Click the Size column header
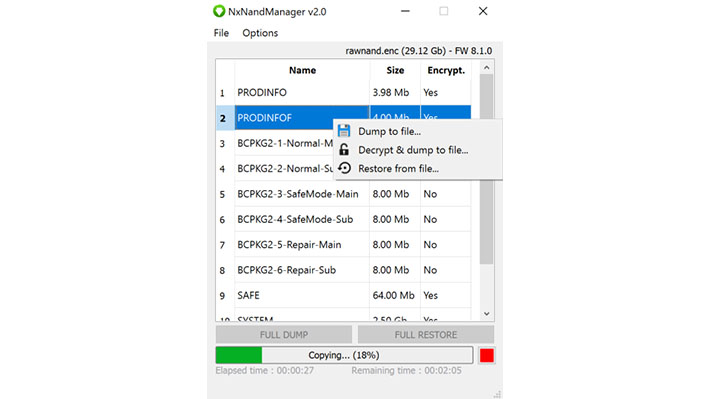The height and width of the screenshot is (399, 710). 395,70
